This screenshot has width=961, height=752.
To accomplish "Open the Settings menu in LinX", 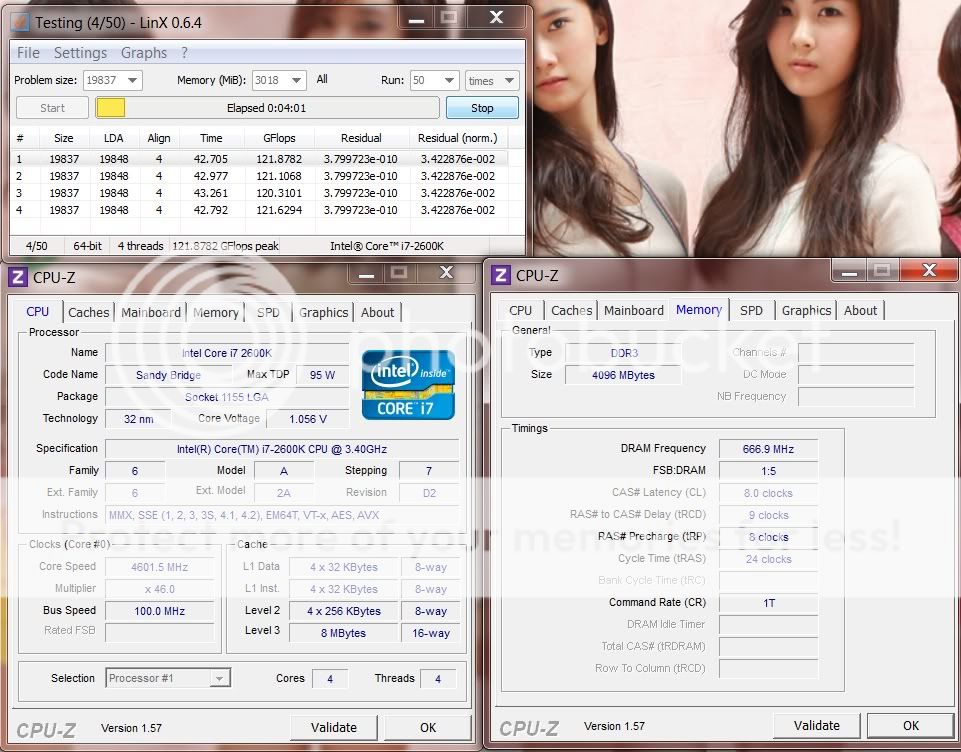I will [80, 53].
